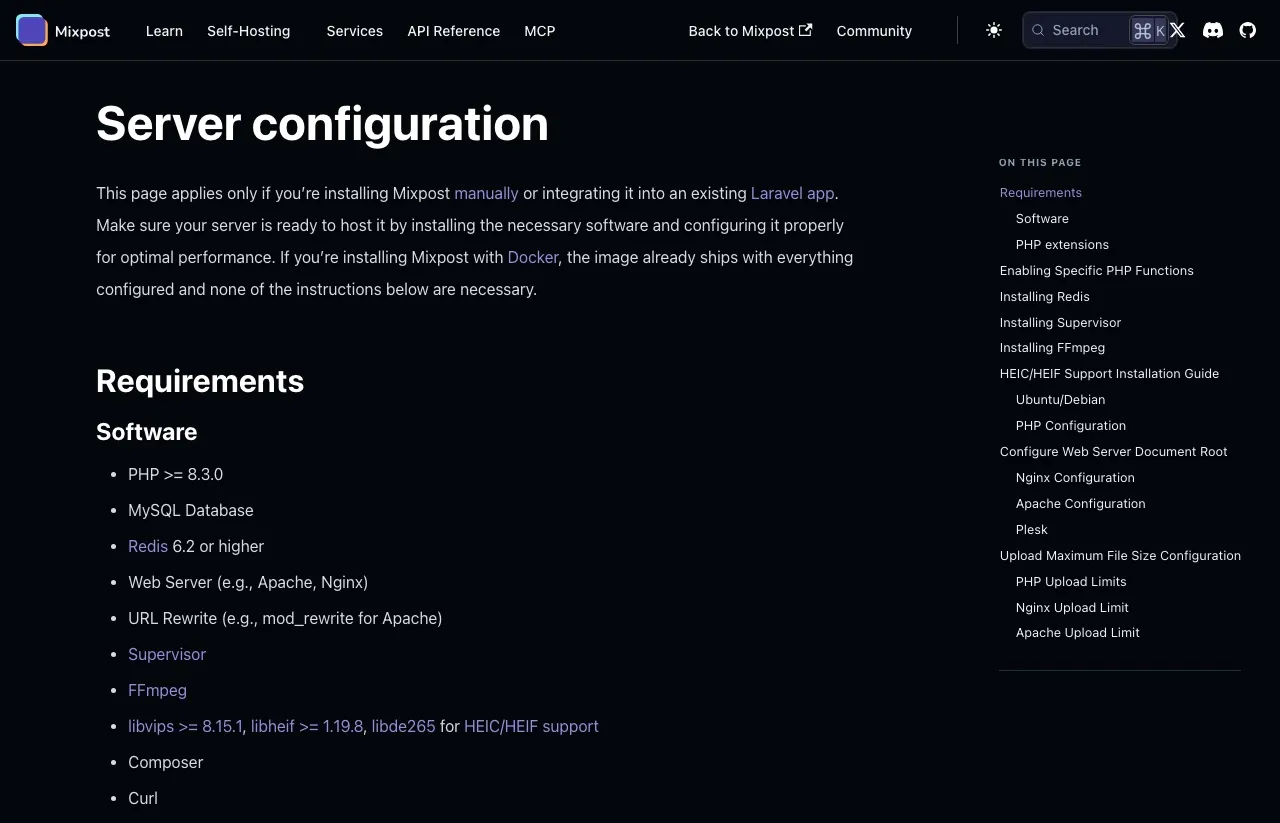1280x823 pixels.
Task: Focus the Search input field
Action: pos(1099,30)
